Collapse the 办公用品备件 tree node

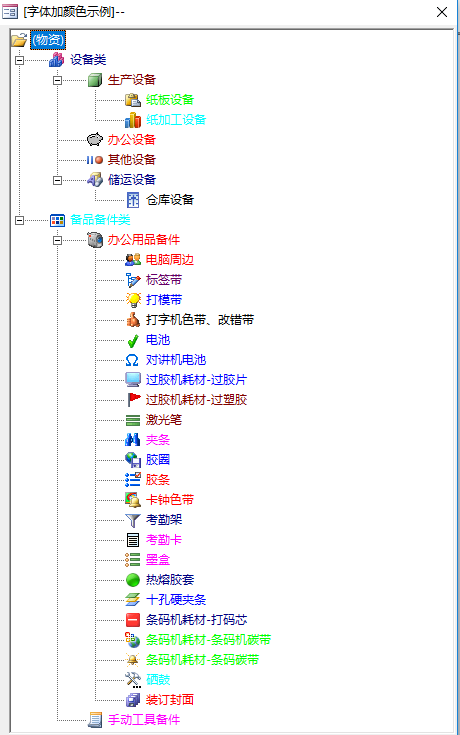coord(57,240)
